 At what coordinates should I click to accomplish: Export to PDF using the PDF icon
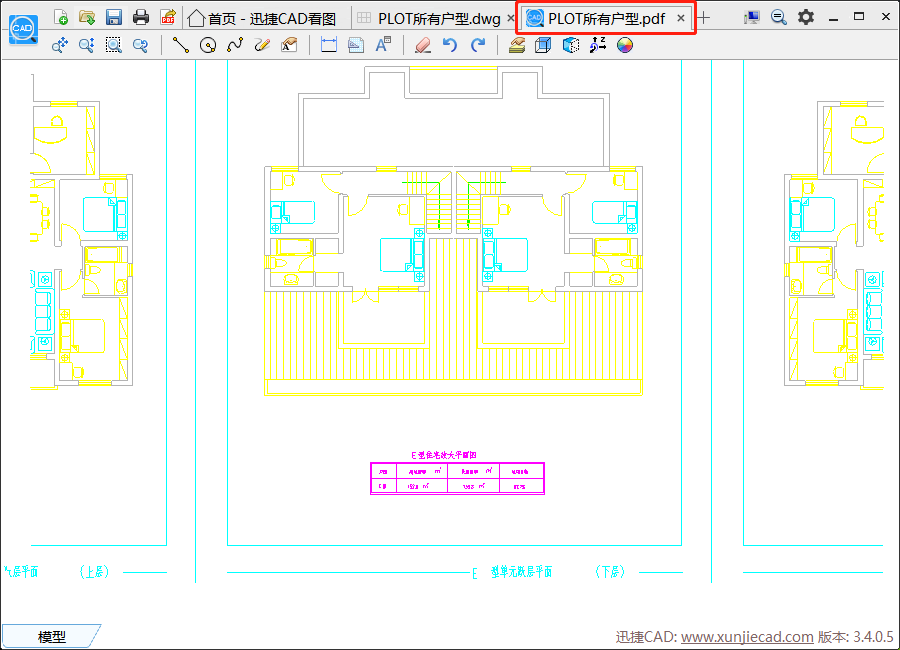point(168,17)
